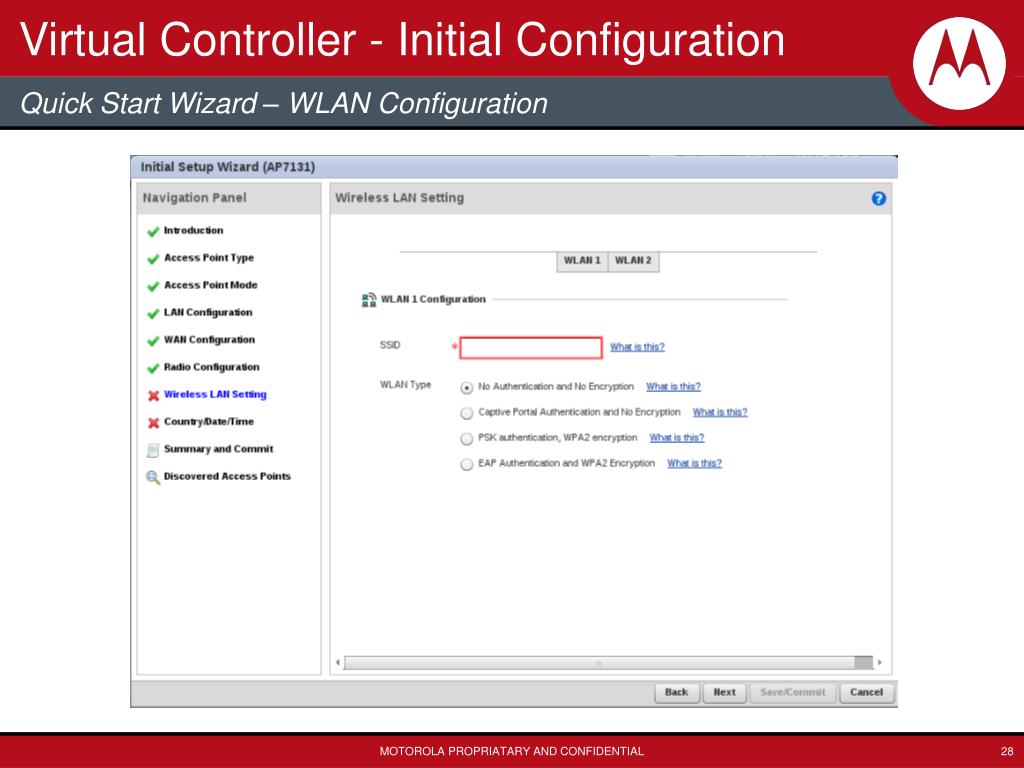Open "What is this?" for Captive Portal option
Image resolution: width=1024 pixels, height=768 pixels.
[720, 412]
